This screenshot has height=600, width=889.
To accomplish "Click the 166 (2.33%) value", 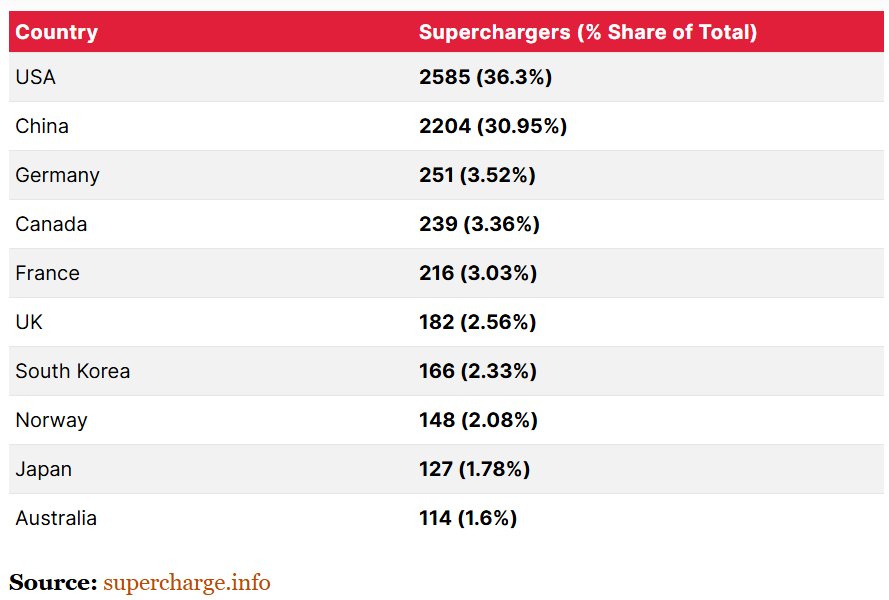I will pos(477,371).
